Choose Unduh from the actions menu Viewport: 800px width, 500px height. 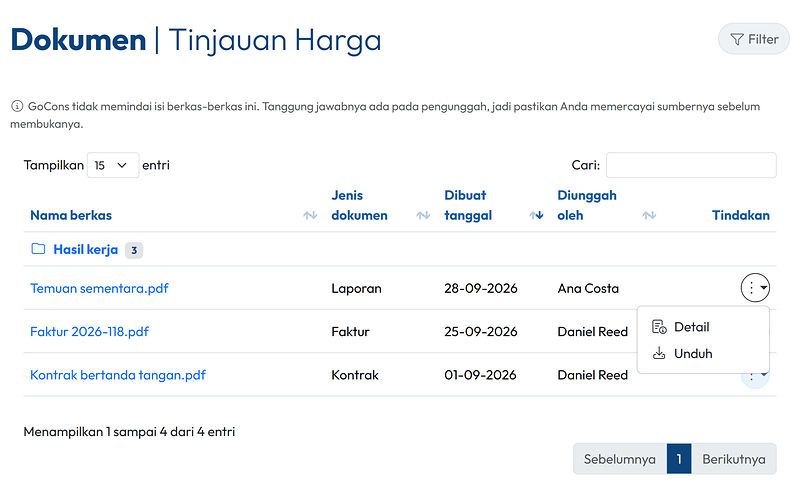tap(703, 354)
